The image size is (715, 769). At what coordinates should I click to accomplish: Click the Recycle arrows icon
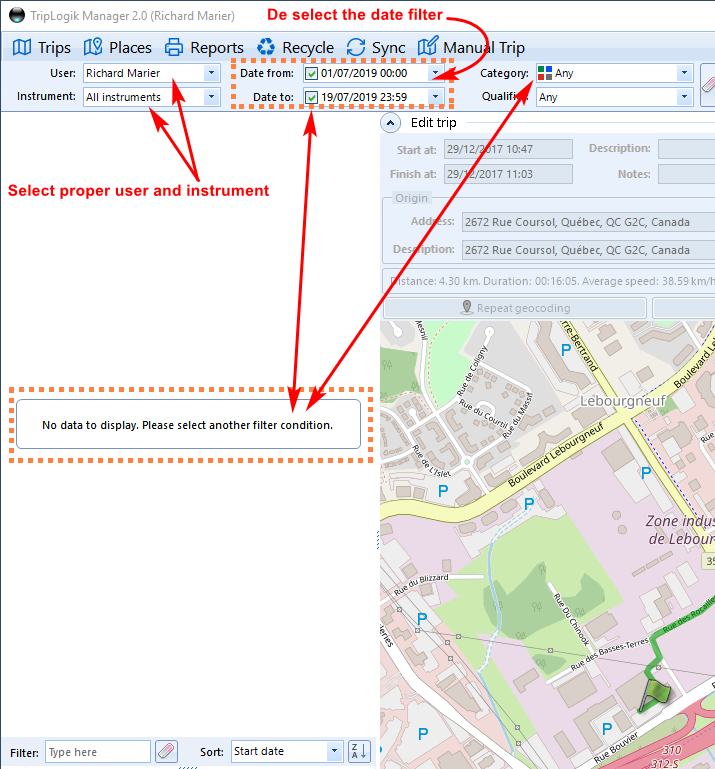266,48
